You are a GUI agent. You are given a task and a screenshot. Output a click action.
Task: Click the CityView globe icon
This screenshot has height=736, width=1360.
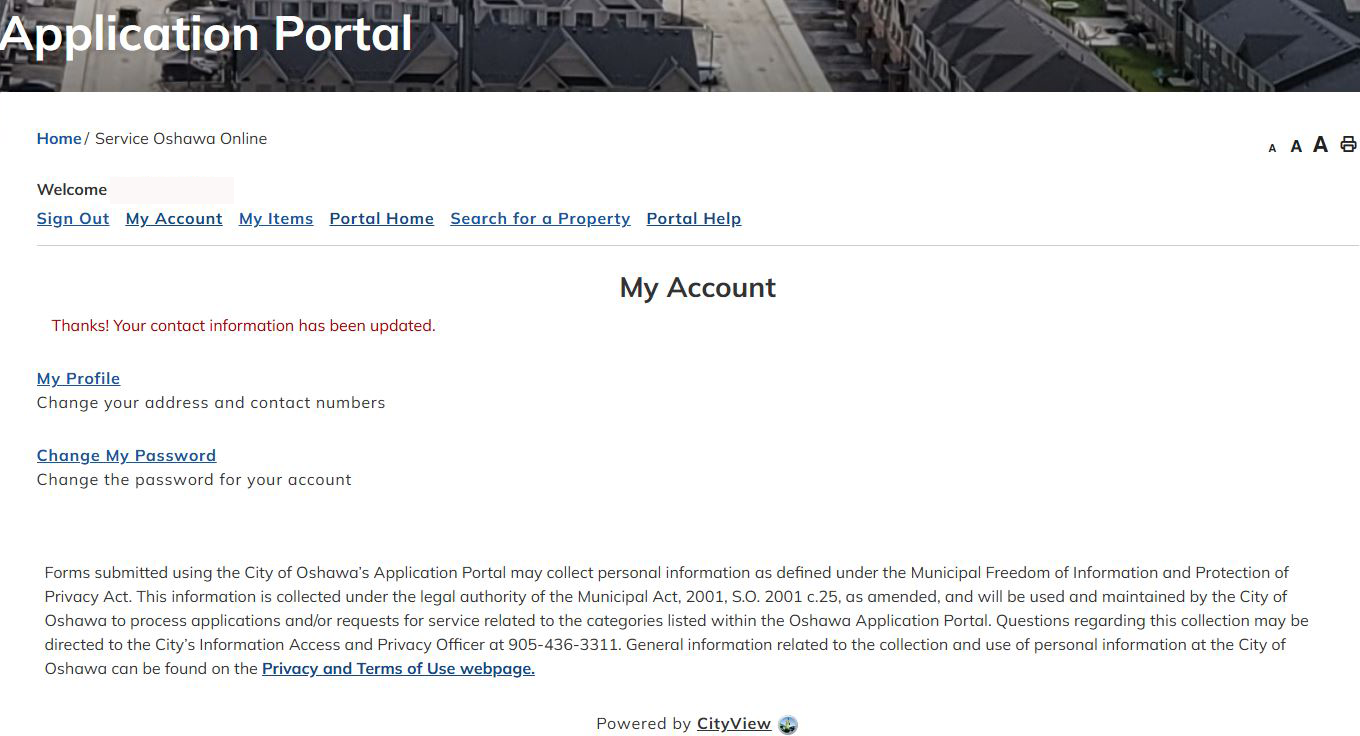[x=787, y=724]
